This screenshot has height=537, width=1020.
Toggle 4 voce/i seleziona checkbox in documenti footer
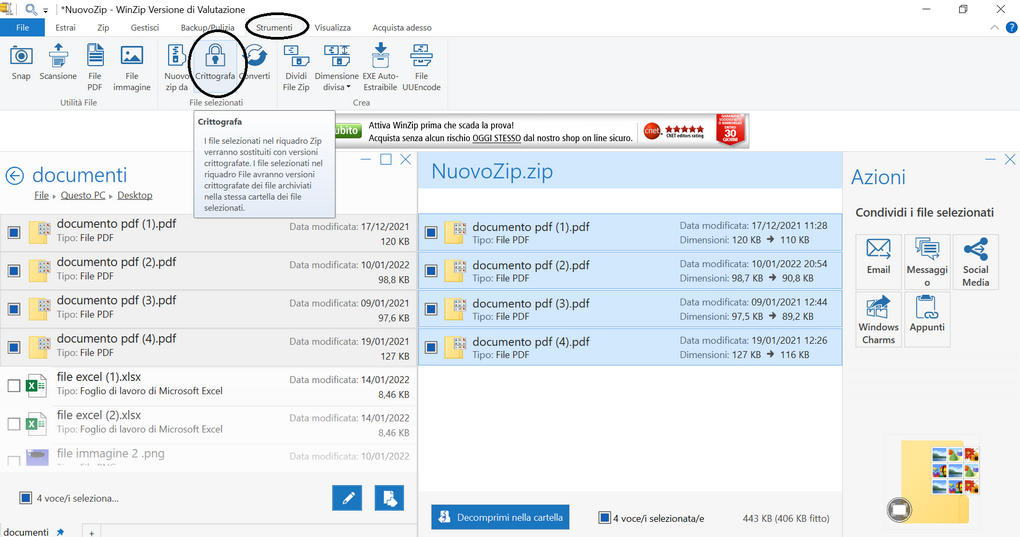[25, 498]
